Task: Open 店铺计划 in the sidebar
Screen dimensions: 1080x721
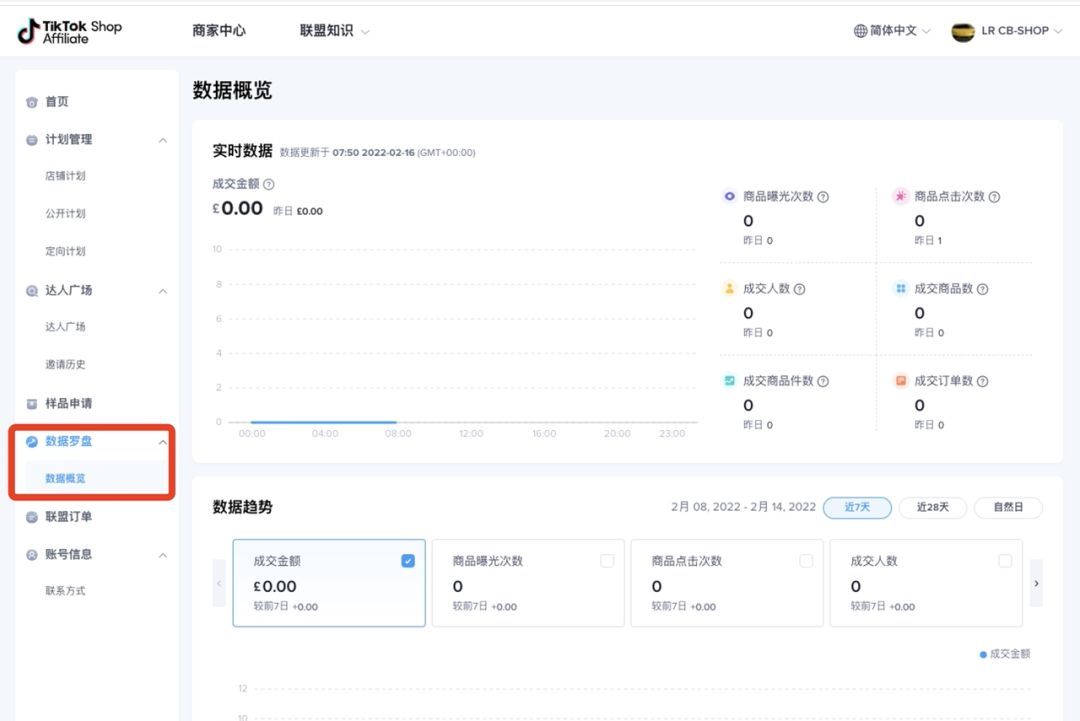Action: (65, 176)
